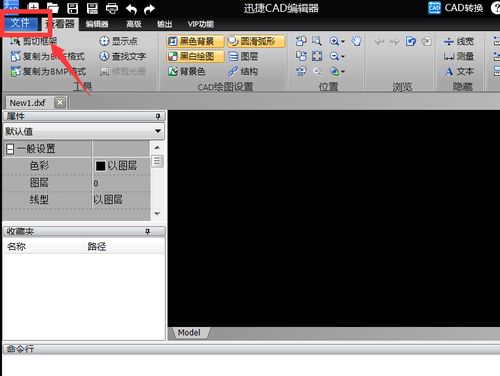
Task: Collapse the 一般设置 section
Action: click(10, 149)
